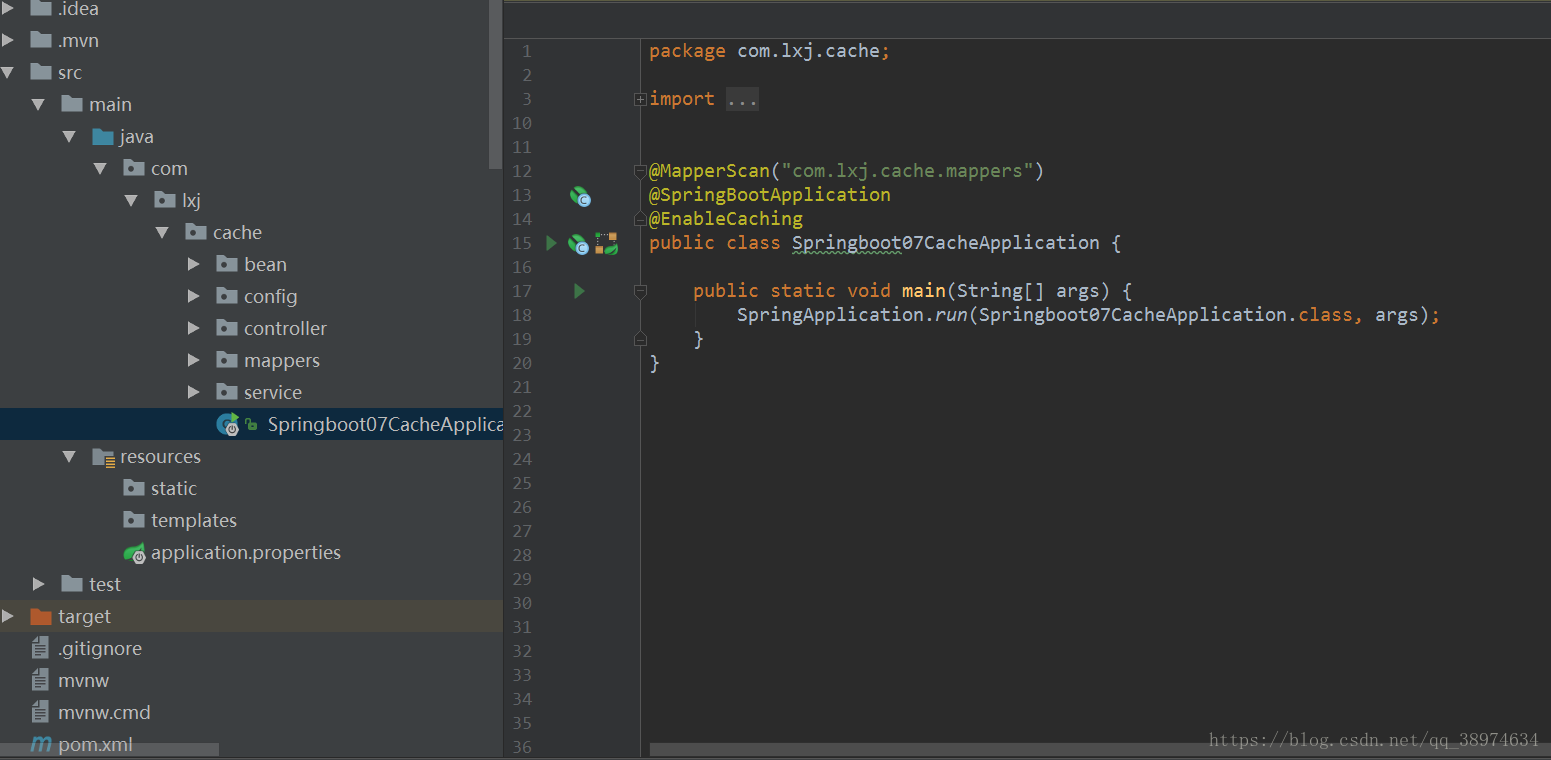Collapse the cache package arrow
1551x760 pixels.
pos(162,232)
